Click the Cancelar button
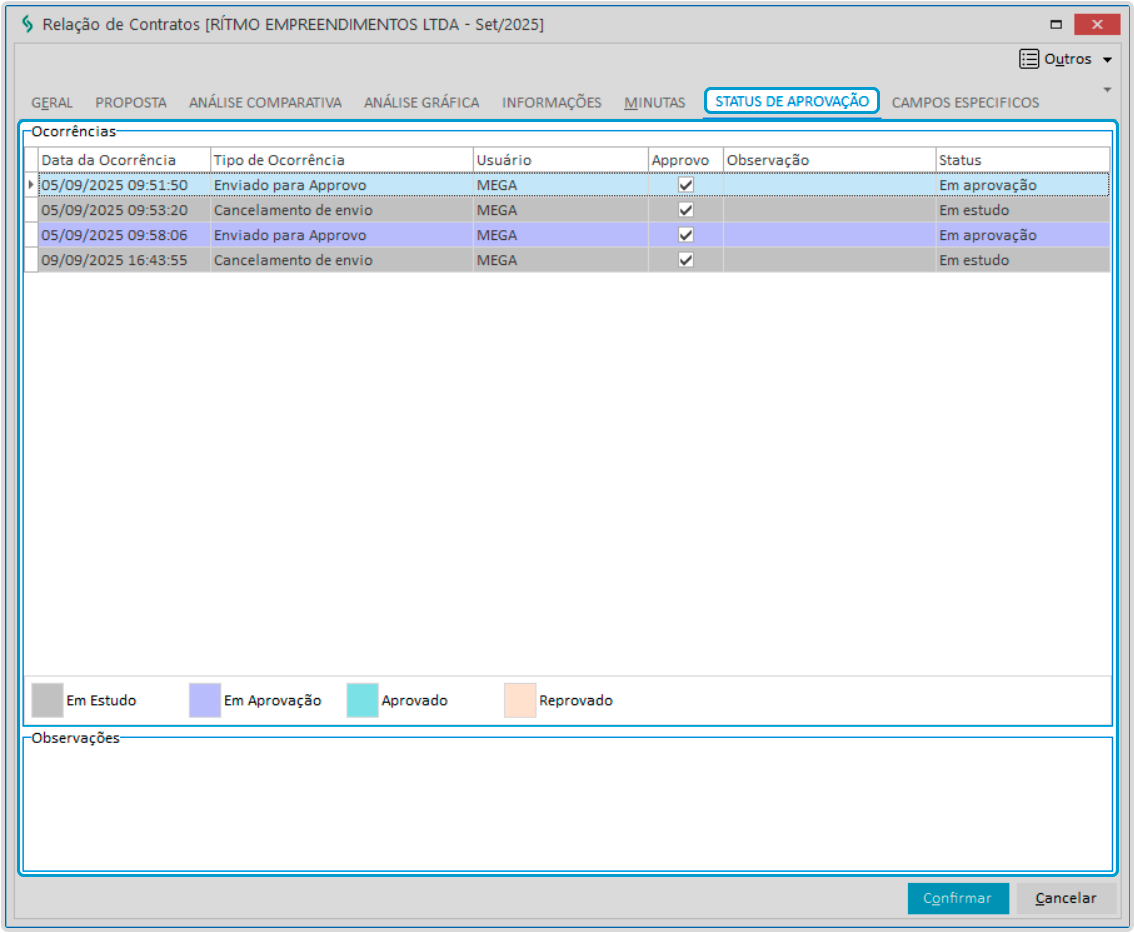 [x=1065, y=898]
